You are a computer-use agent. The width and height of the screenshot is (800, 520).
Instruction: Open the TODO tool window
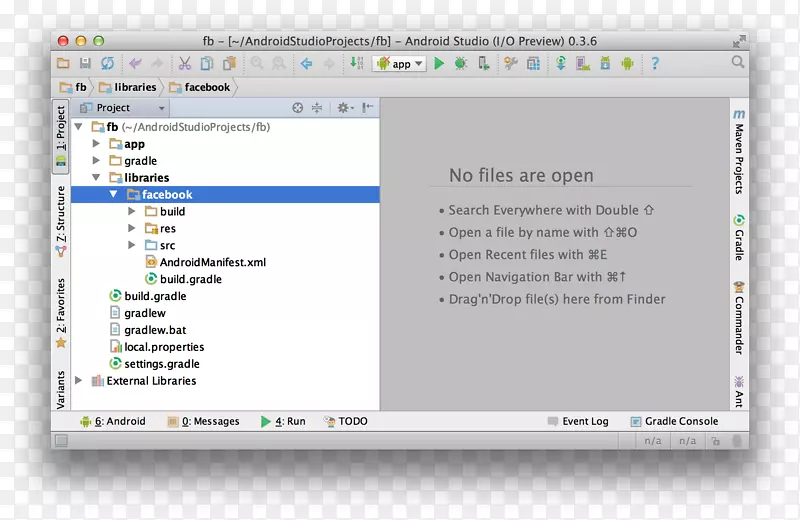click(345, 422)
